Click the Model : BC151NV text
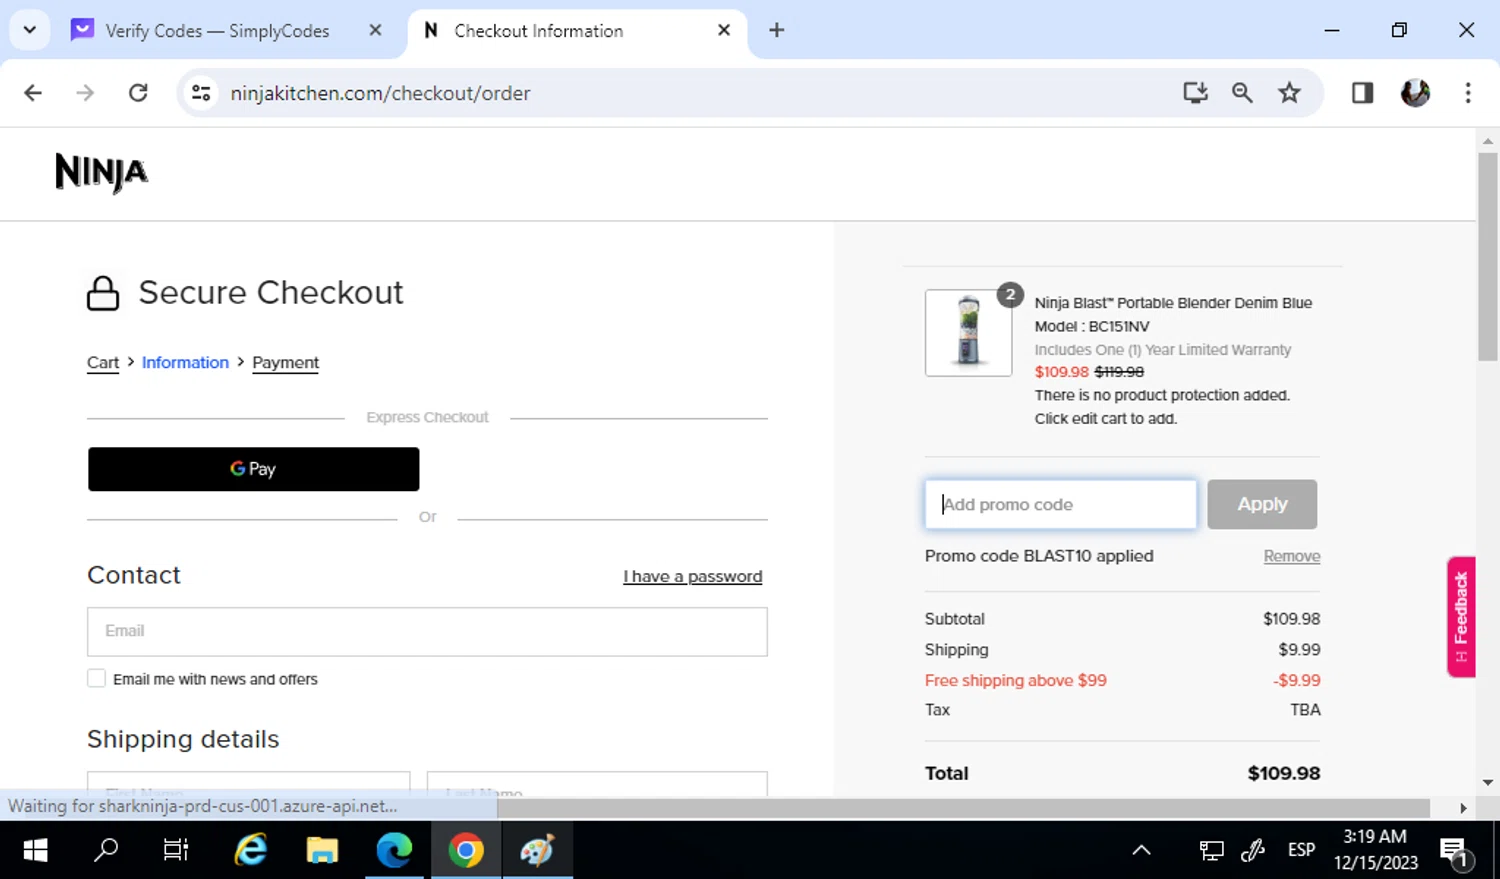 [x=1092, y=327]
